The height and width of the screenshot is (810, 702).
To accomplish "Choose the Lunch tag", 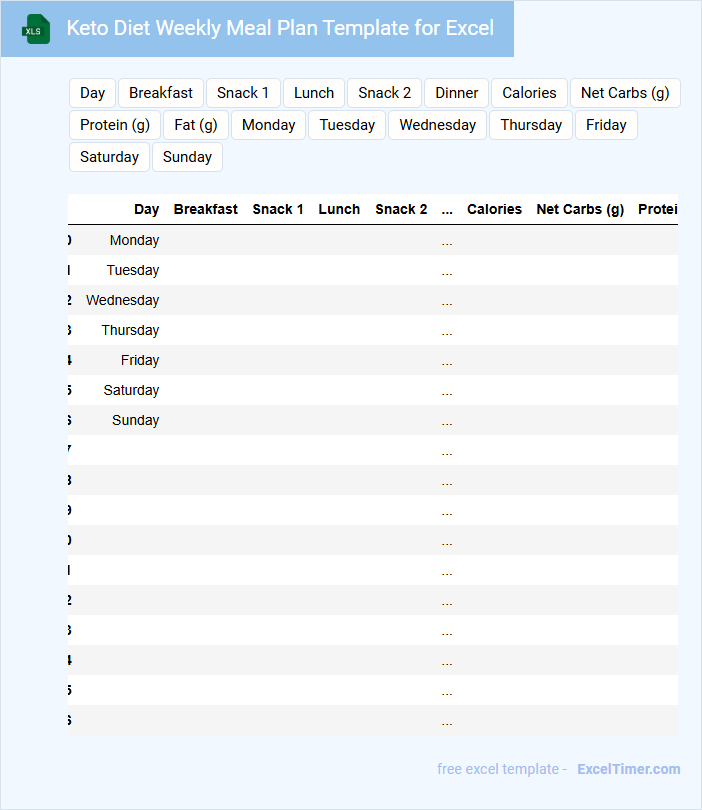I will coord(314,93).
